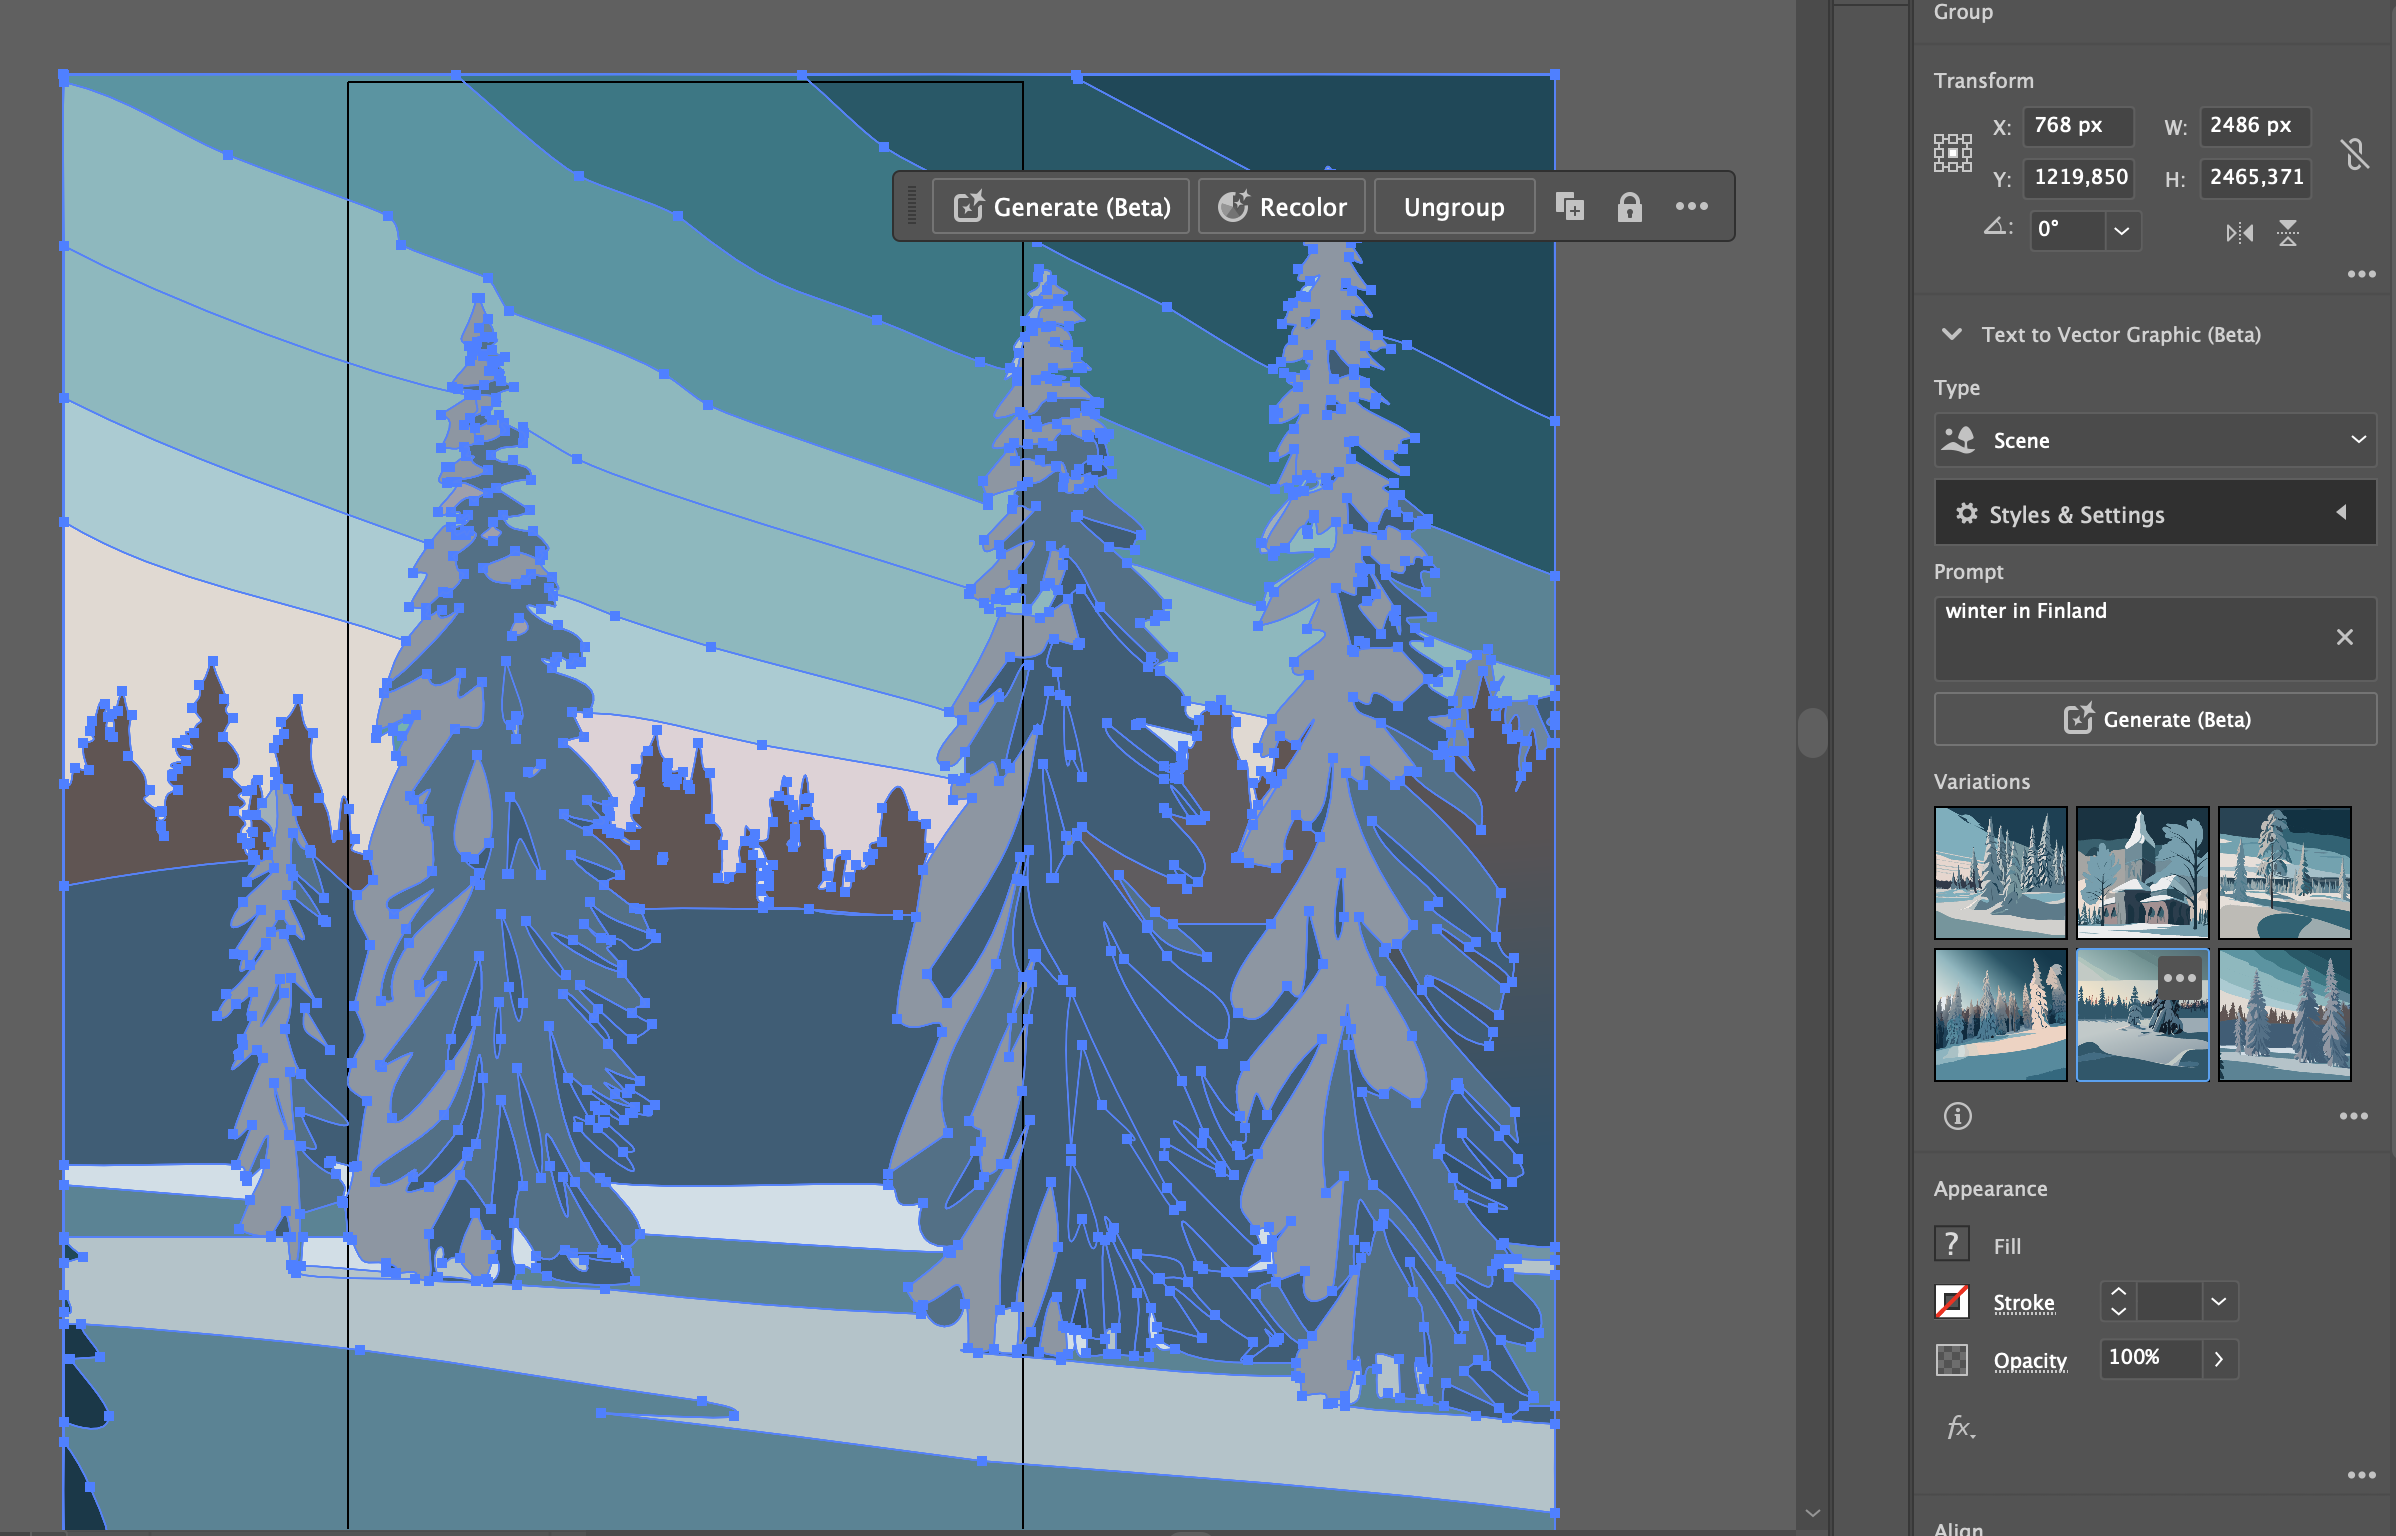Click the duplicate object icon in taskbar
Viewport: 2396px width, 1536px height.
(x=1569, y=207)
